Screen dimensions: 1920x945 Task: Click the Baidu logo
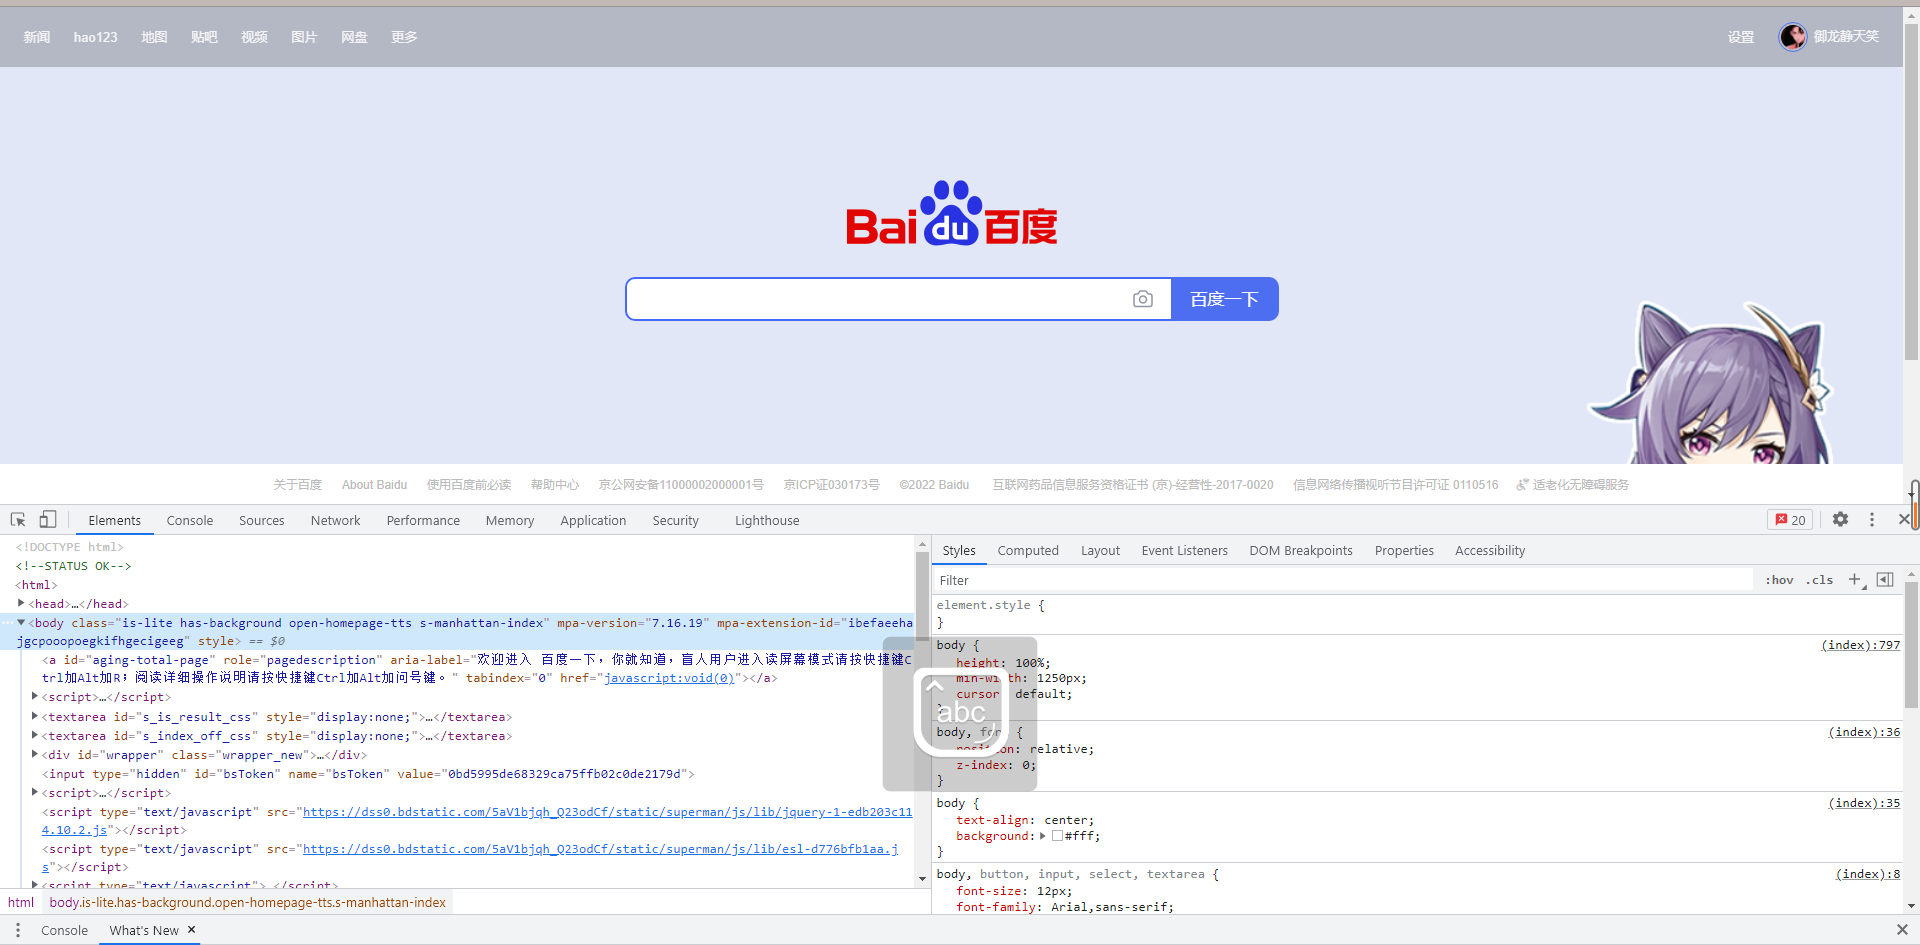[x=952, y=213]
